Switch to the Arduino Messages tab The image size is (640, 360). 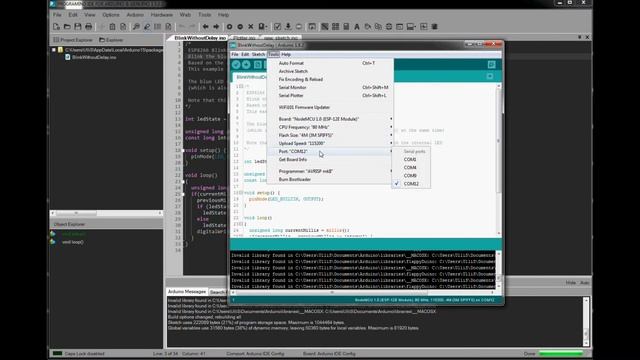point(187,291)
